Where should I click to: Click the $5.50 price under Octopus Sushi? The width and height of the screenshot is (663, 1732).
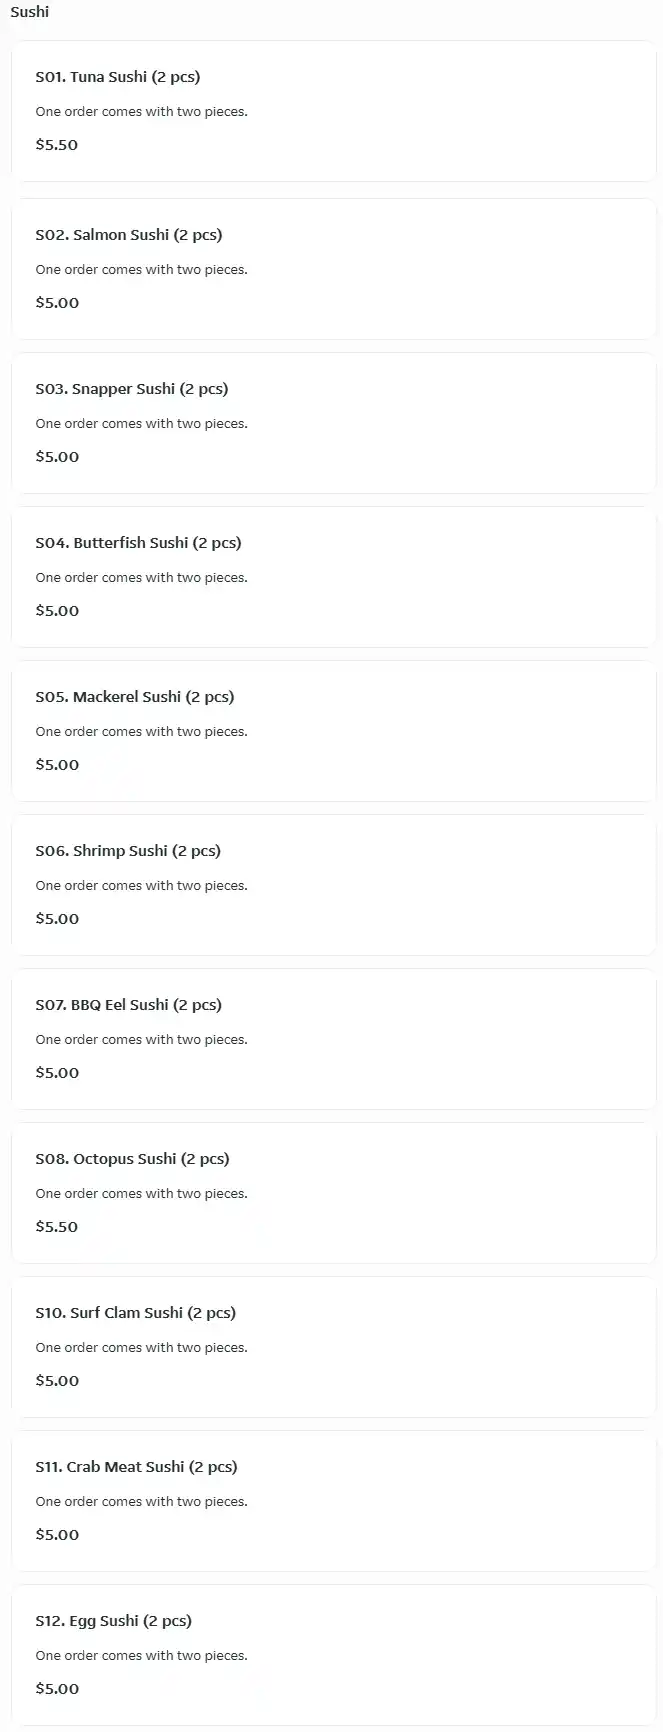(x=57, y=1227)
